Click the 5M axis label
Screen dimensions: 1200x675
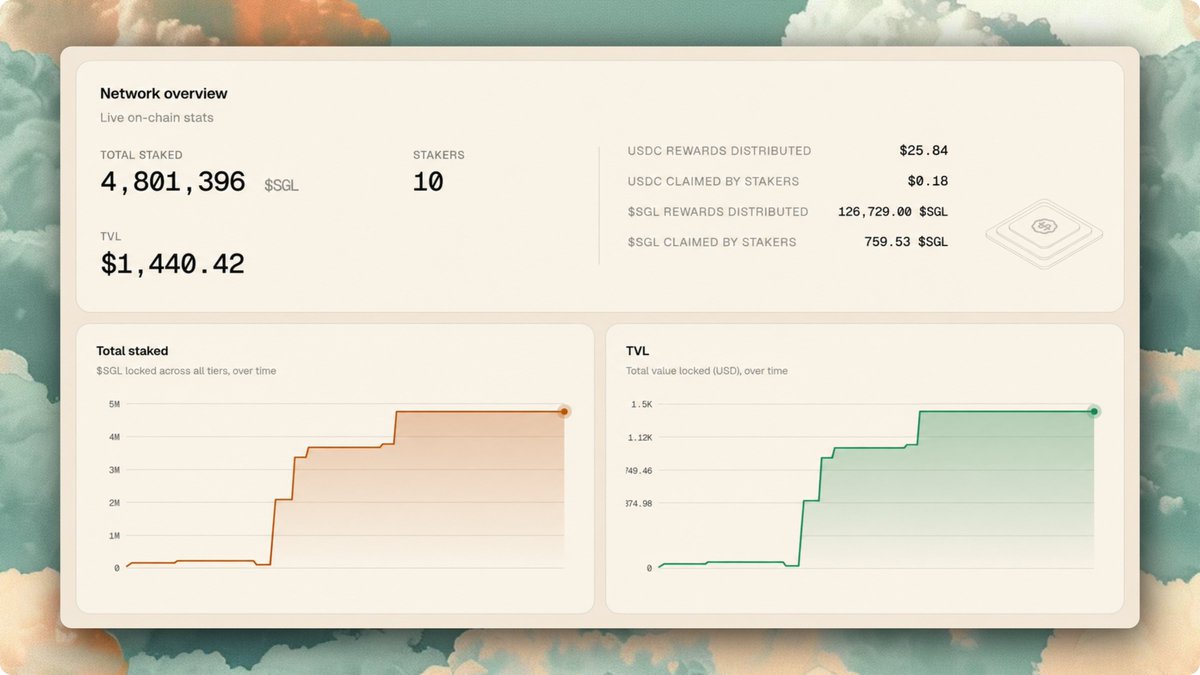(114, 405)
